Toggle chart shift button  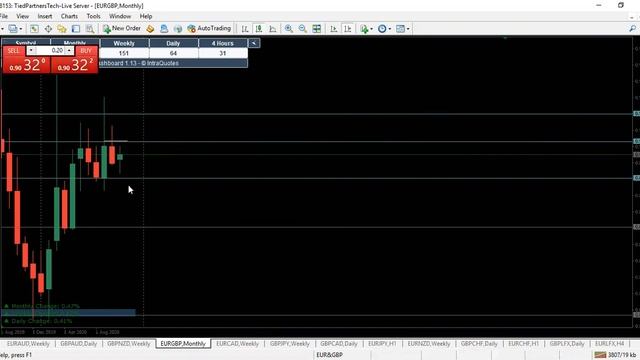pos(347,29)
